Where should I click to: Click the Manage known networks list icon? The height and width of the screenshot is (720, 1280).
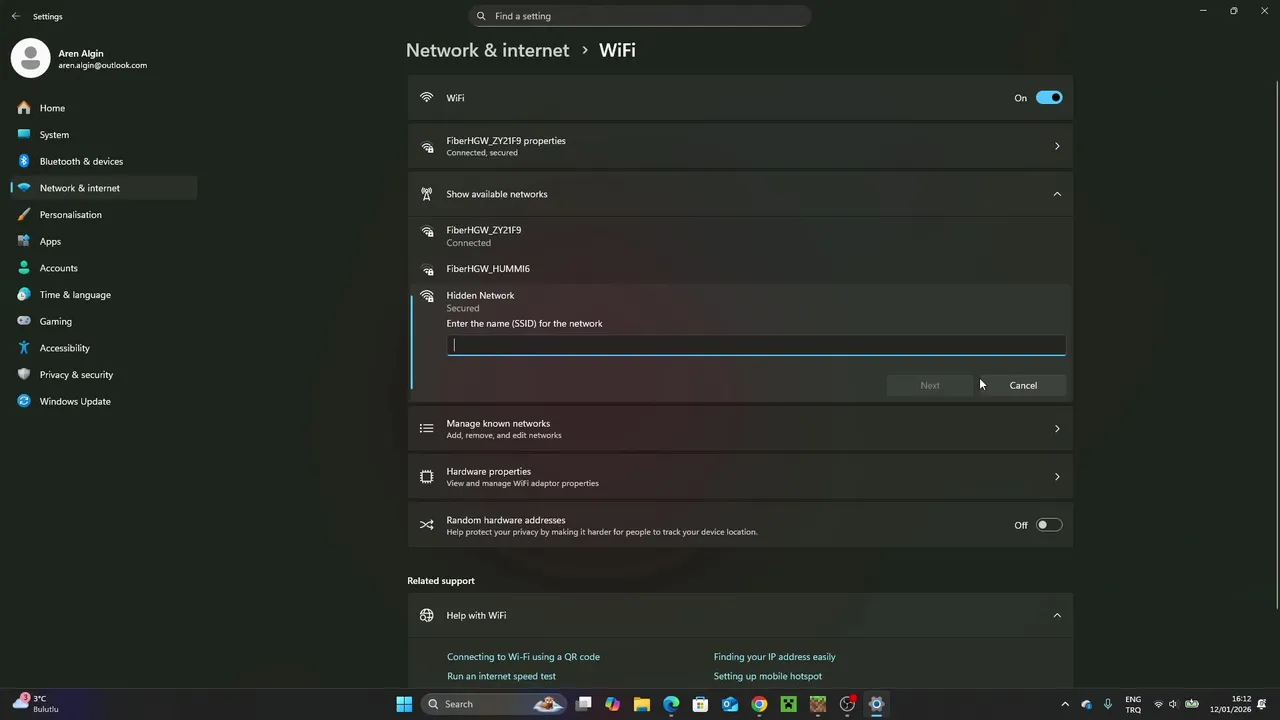pyautogui.click(x=427, y=429)
